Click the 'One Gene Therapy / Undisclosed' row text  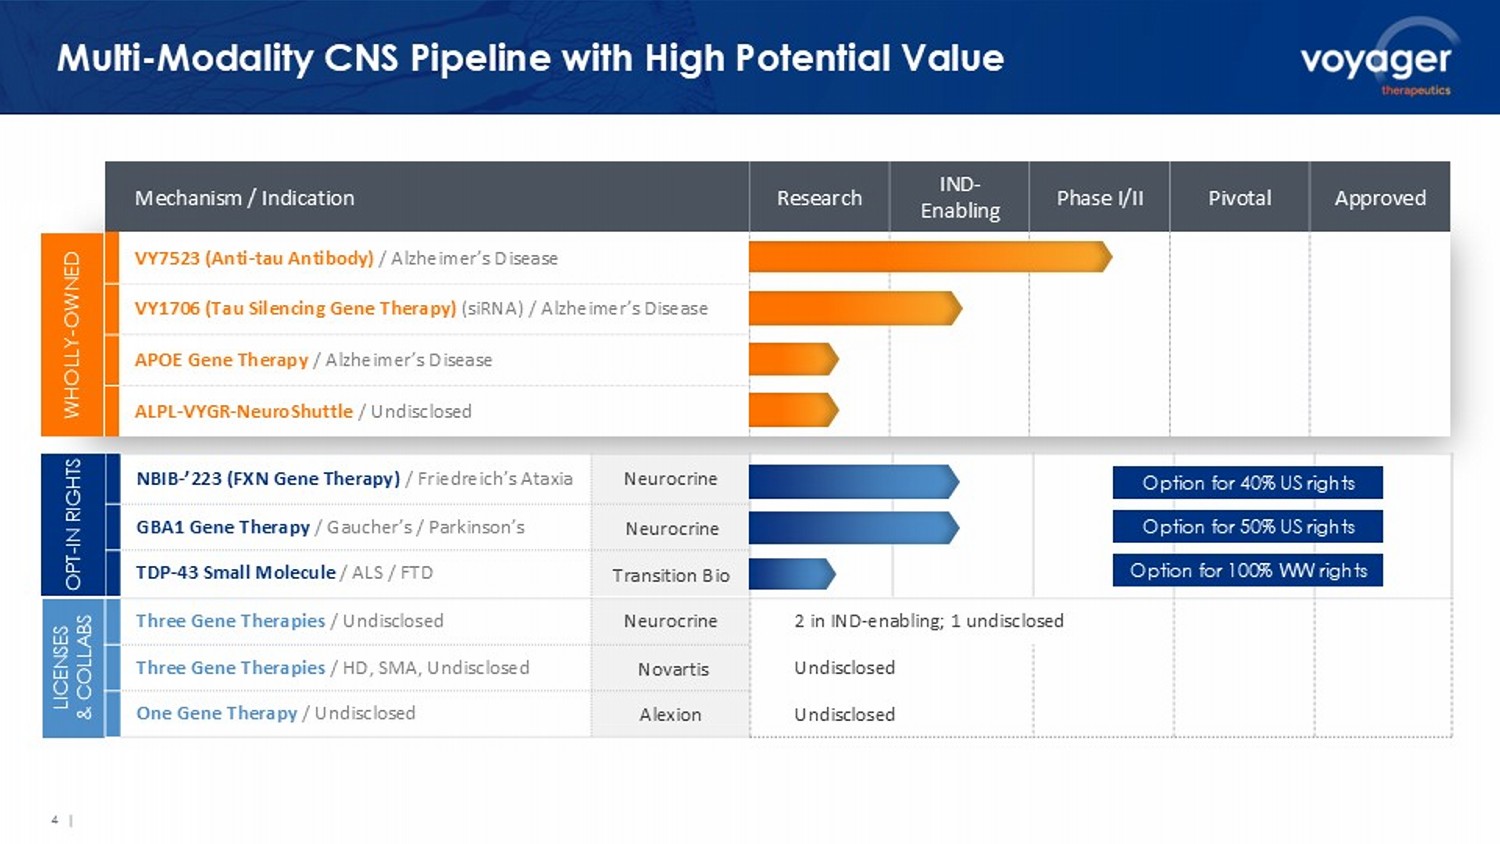[276, 713]
